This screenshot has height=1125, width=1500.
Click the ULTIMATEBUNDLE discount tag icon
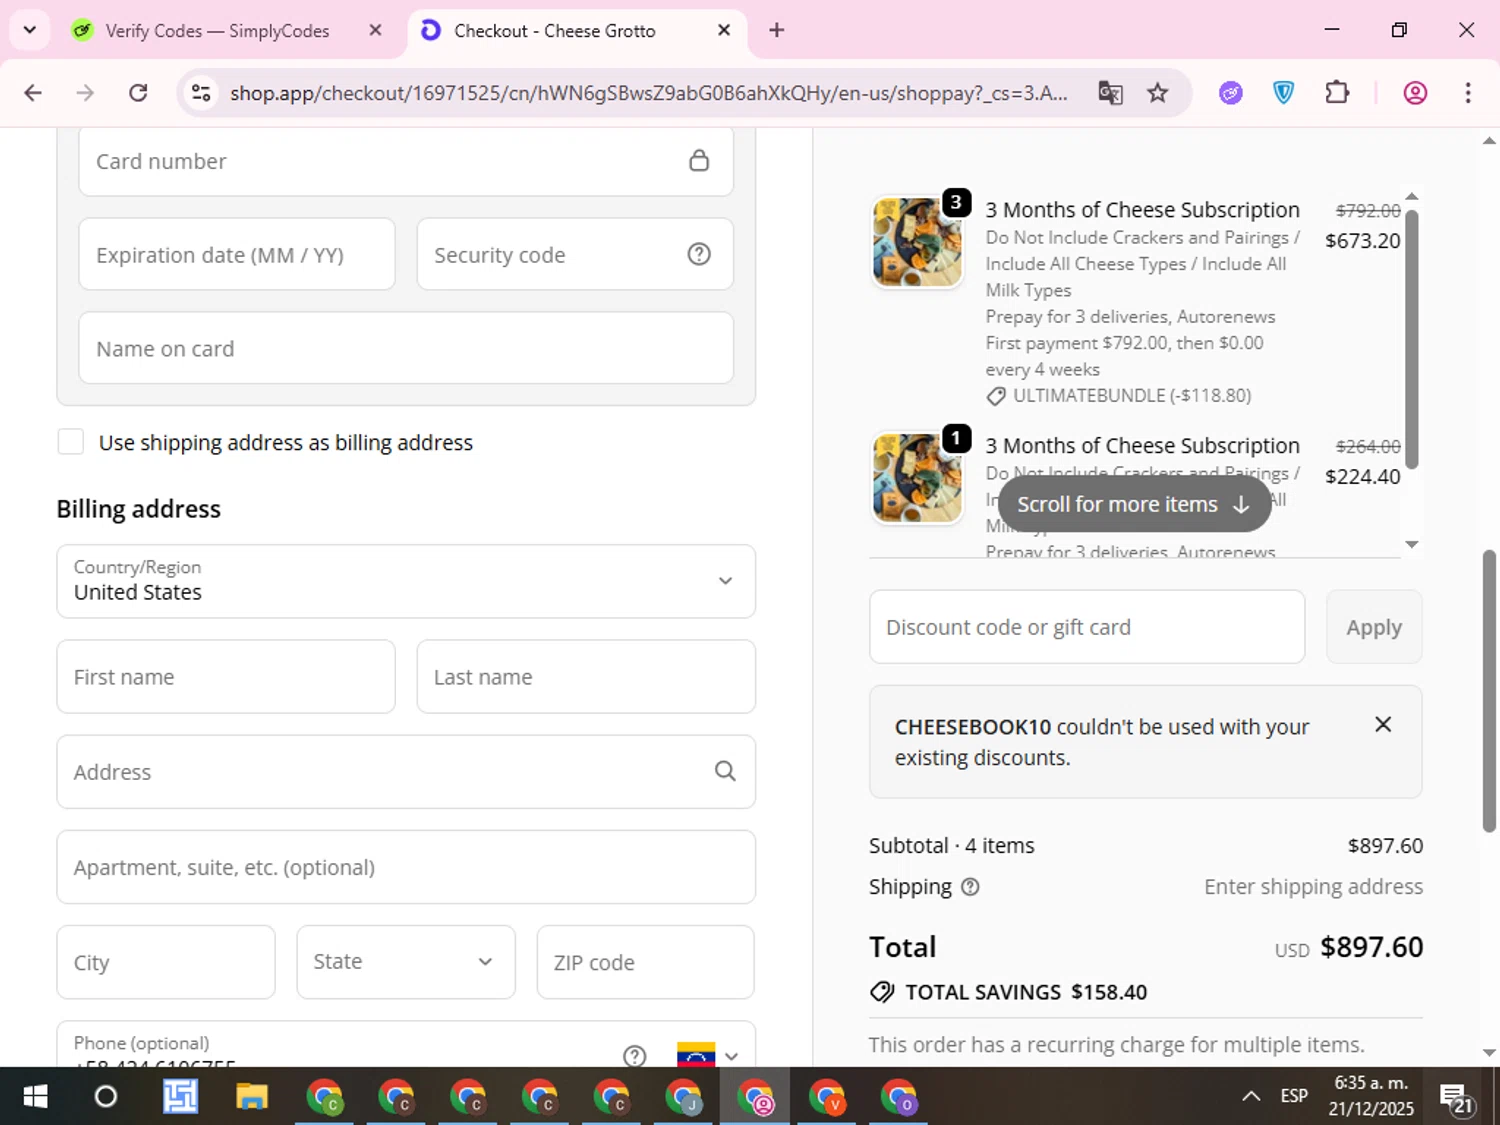coord(996,396)
